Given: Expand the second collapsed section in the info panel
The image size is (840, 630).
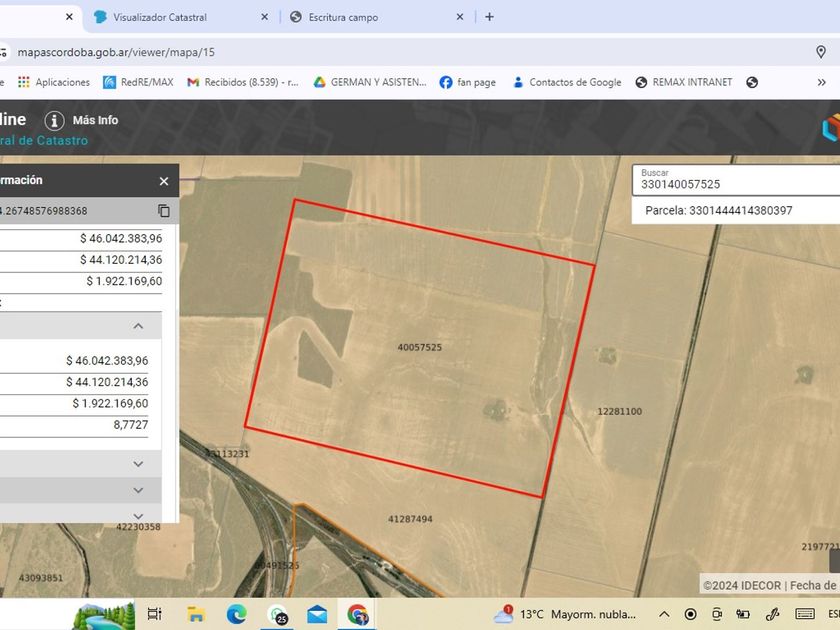Looking at the screenshot, I should [x=139, y=490].
